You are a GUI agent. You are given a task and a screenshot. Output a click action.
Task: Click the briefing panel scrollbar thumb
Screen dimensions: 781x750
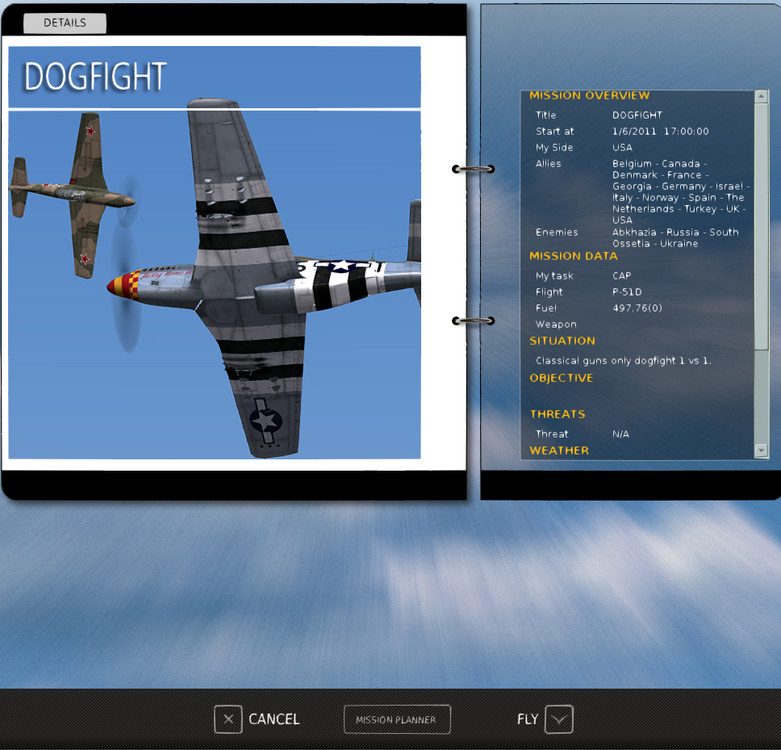(761, 227)
